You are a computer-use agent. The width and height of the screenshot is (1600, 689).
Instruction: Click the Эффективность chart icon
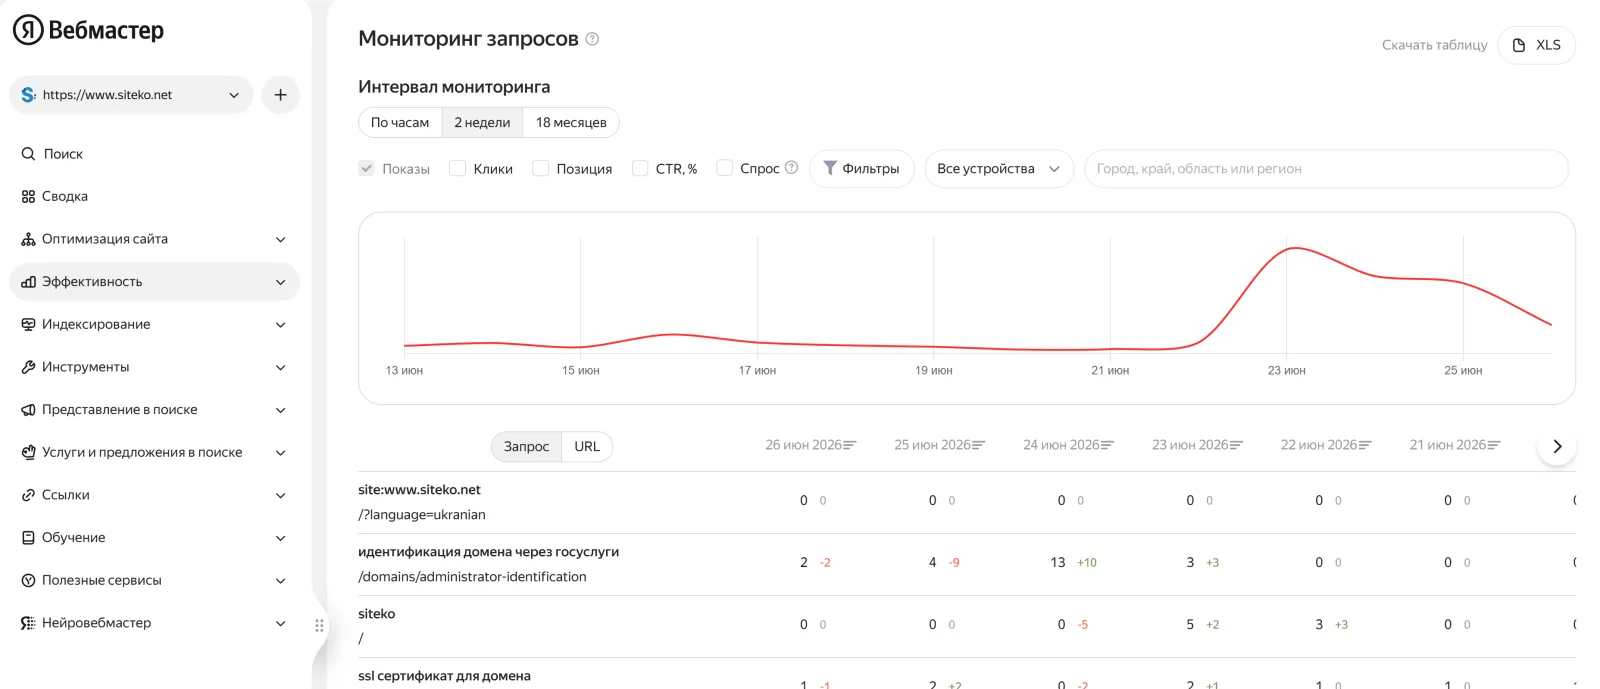coord(28,282)
